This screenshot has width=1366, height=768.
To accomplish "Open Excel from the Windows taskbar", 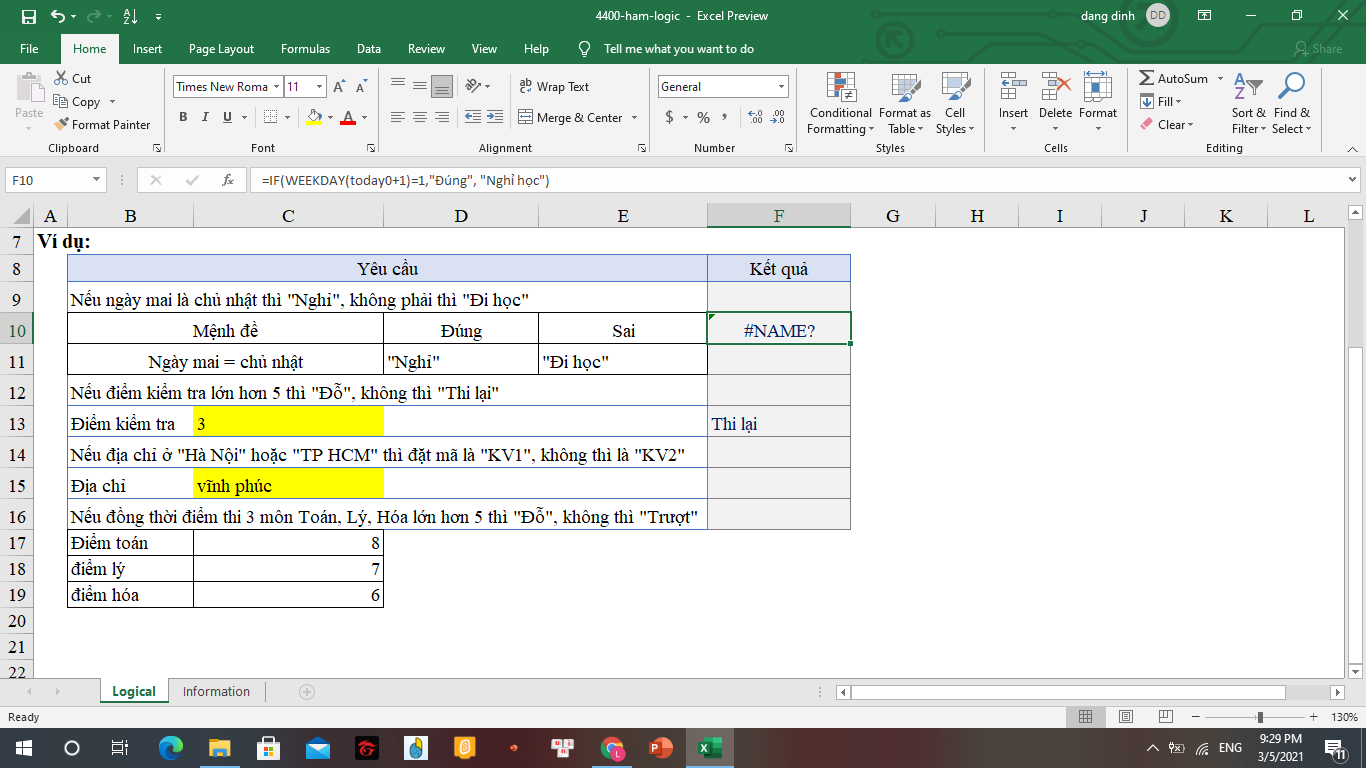I will pyautogui.click(x=708, y=748).
